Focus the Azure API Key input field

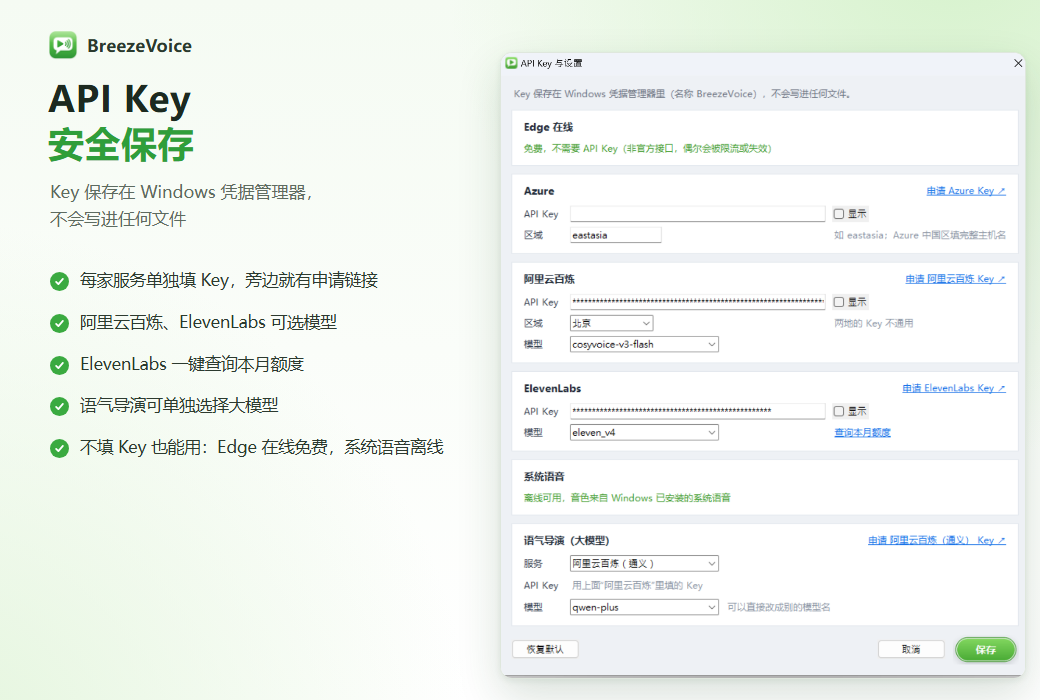pos(697,214)
